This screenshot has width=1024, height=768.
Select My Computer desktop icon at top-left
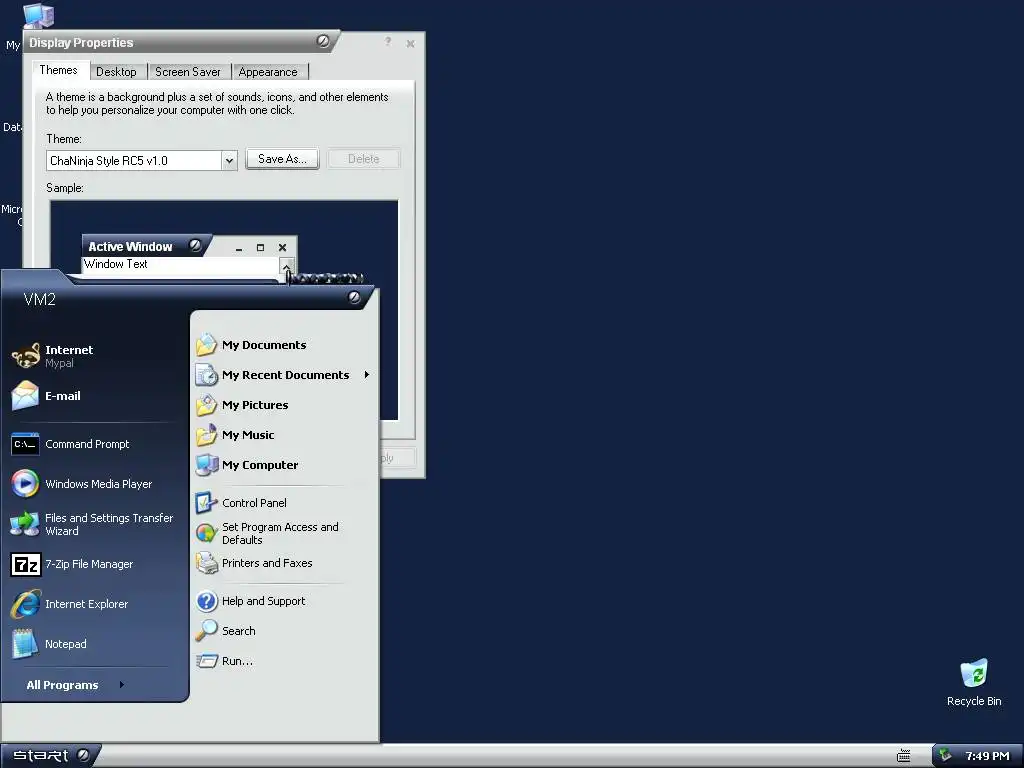tap(38, 16)
